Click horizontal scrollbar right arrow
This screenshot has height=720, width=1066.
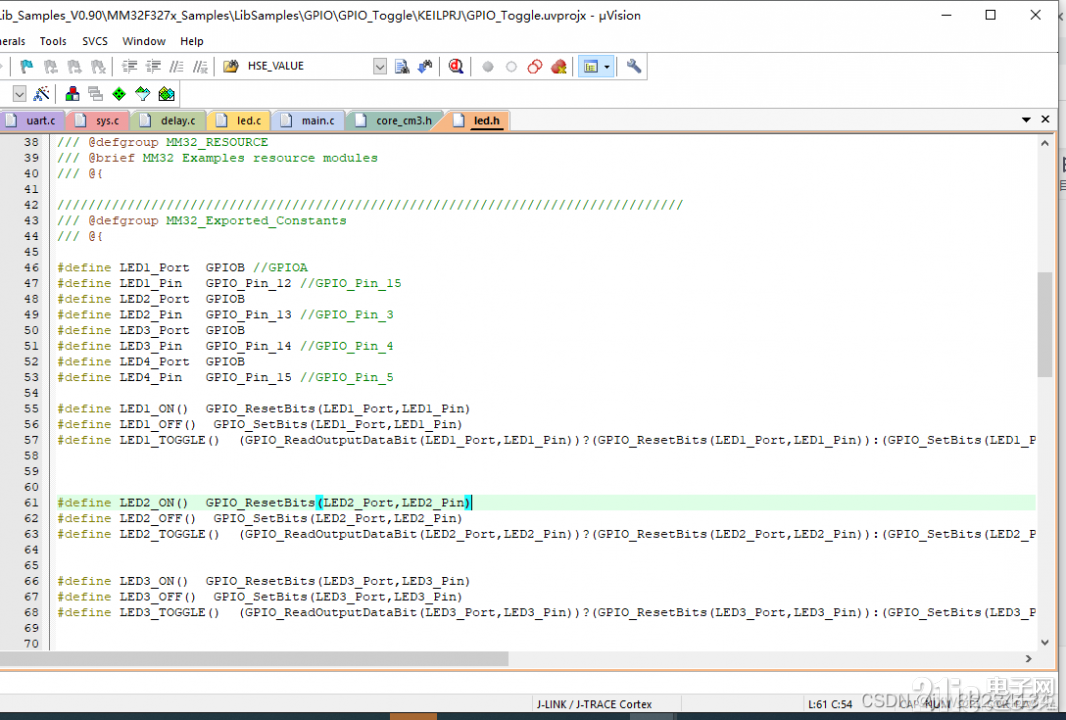tap(1029, 658)
